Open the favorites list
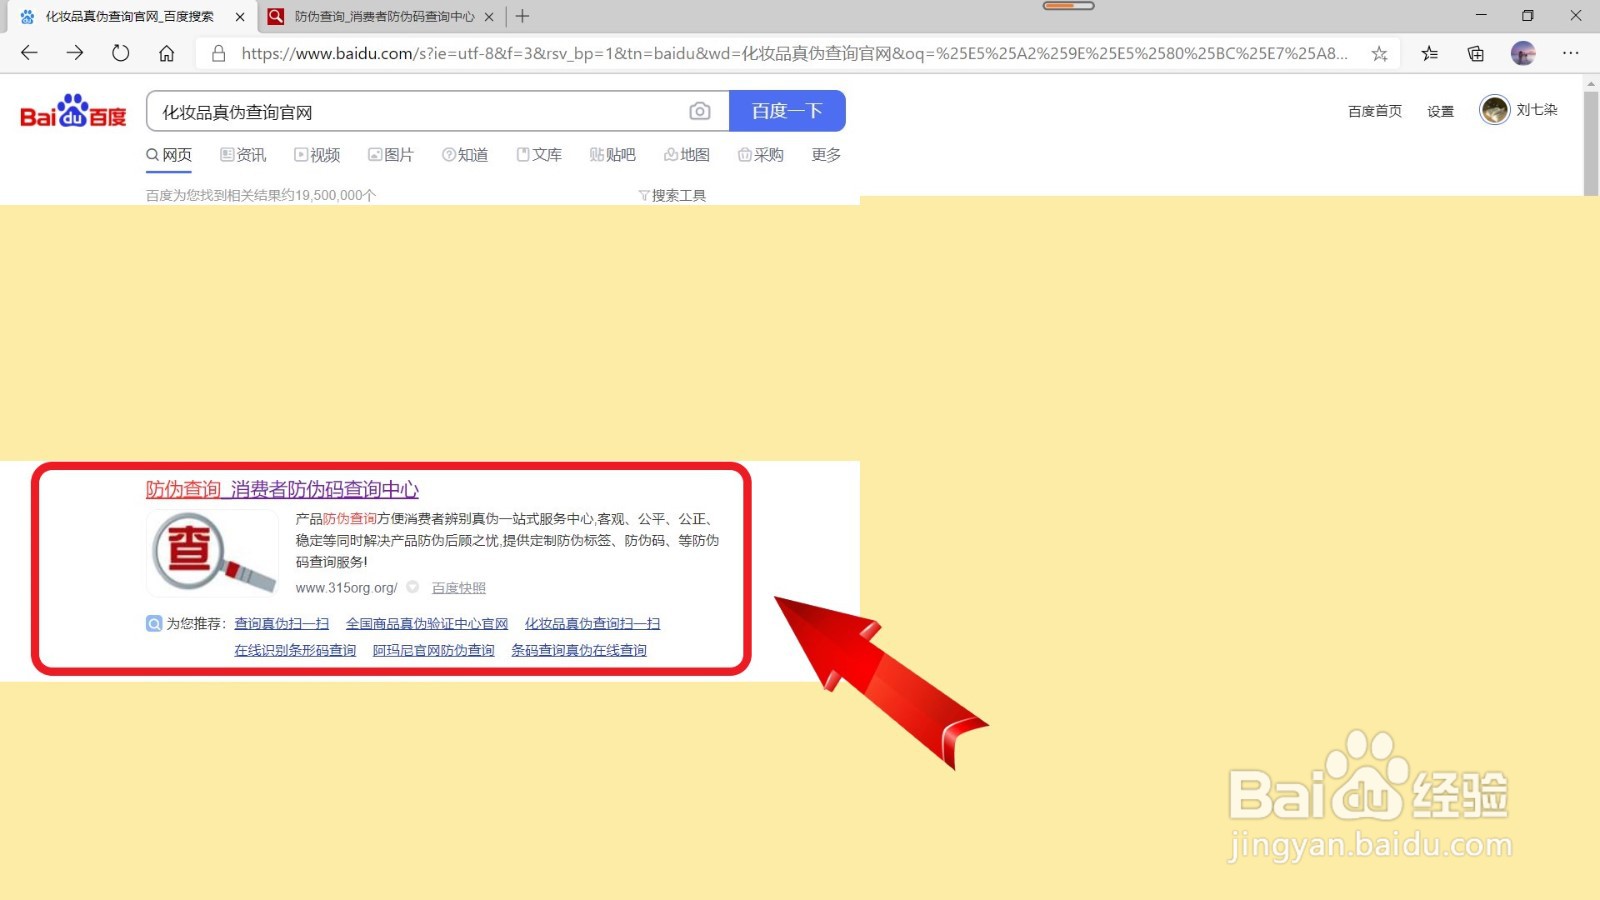This screenshot has height=900, width=1600. pyautogui.click(x=1430, y=54)
